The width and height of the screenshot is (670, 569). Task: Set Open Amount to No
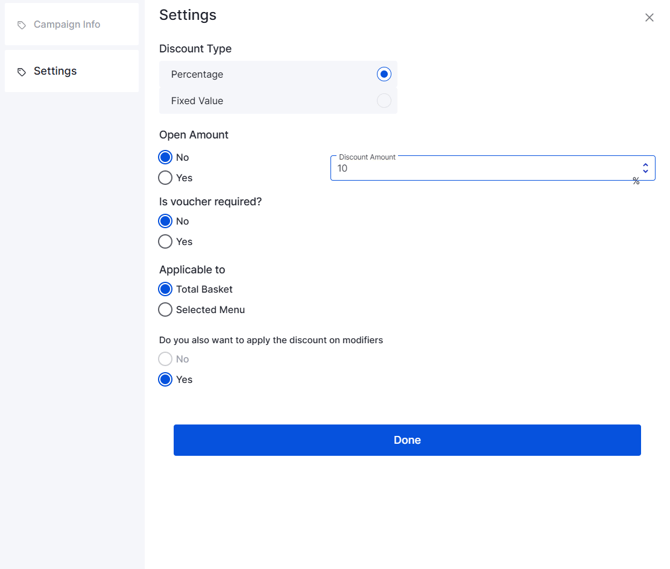pyautogui.click(x=166, y=157)
